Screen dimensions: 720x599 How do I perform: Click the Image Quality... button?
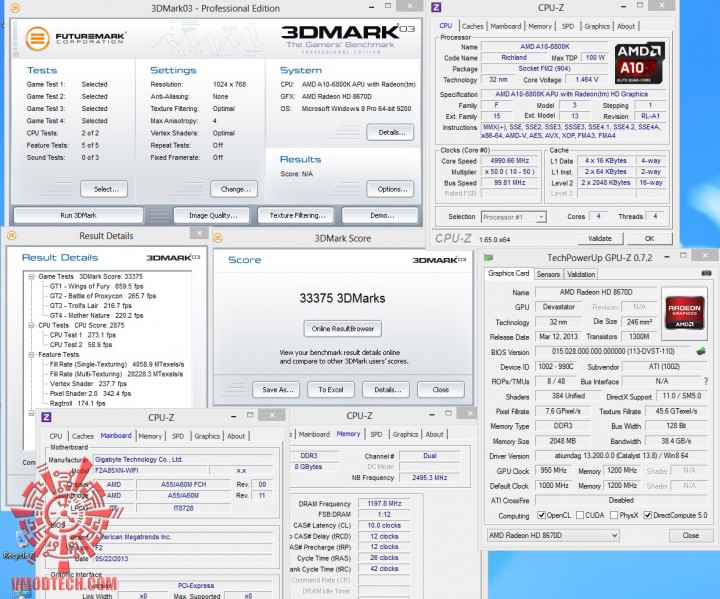pyautogui.click(x=212, y=215)
